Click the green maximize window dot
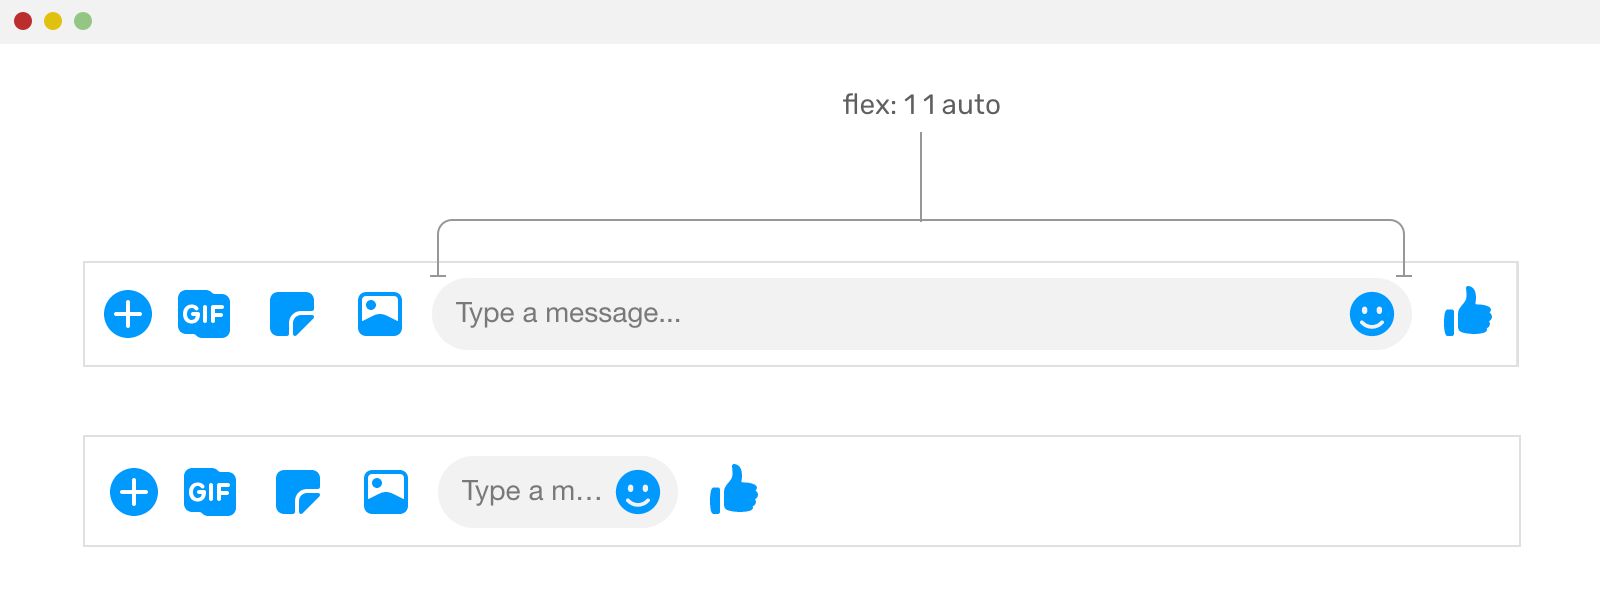The width and height of the screenshot is (1600, 610). [x=83, y=21]
